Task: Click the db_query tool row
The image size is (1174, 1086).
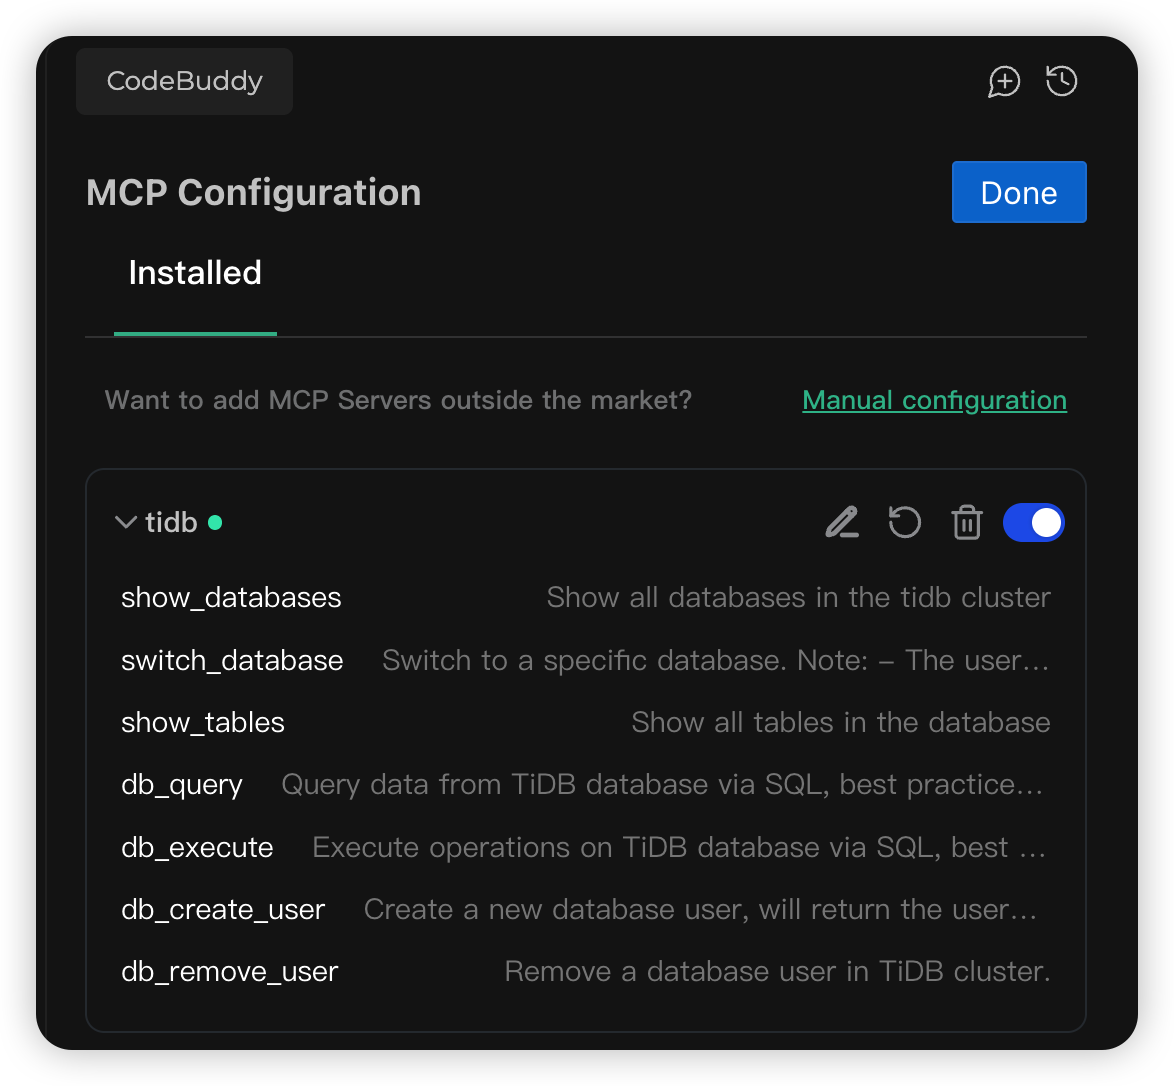Action: tap(182, 785)
